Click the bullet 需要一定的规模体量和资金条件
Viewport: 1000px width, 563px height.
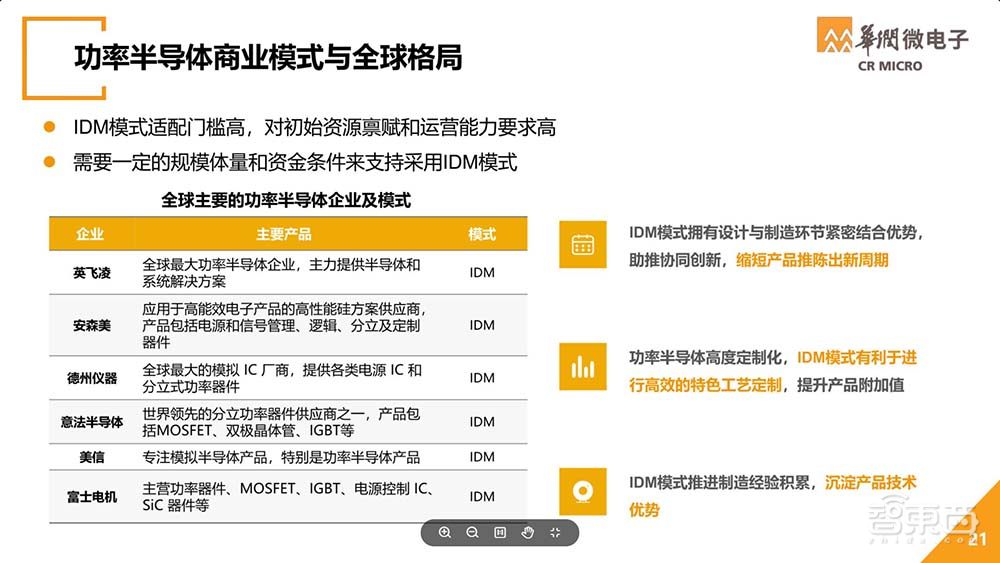click(x=295, y=163)
